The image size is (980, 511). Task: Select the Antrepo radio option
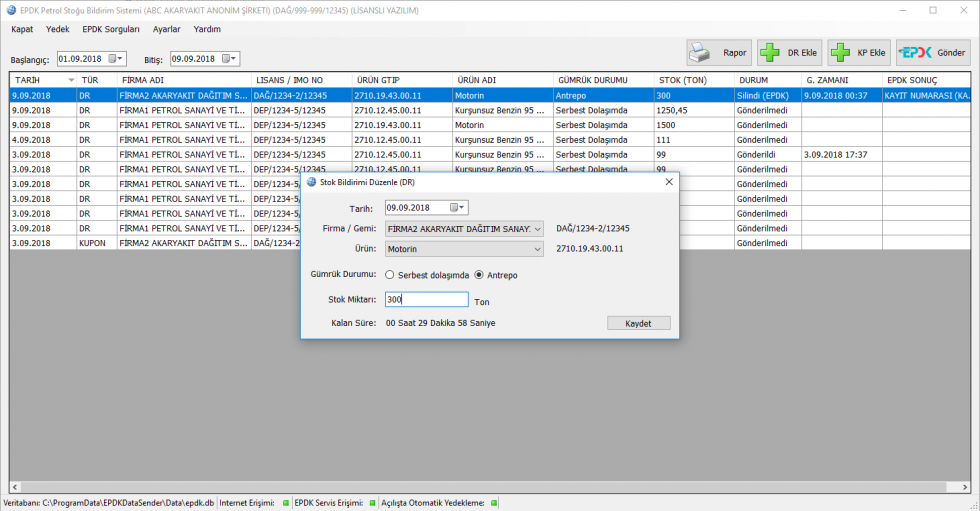click(479, 275)
